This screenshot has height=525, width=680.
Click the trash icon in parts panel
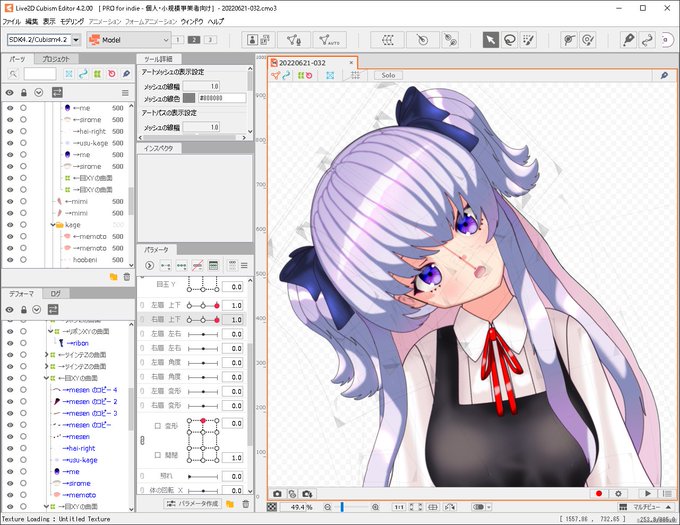pos(127,277)
